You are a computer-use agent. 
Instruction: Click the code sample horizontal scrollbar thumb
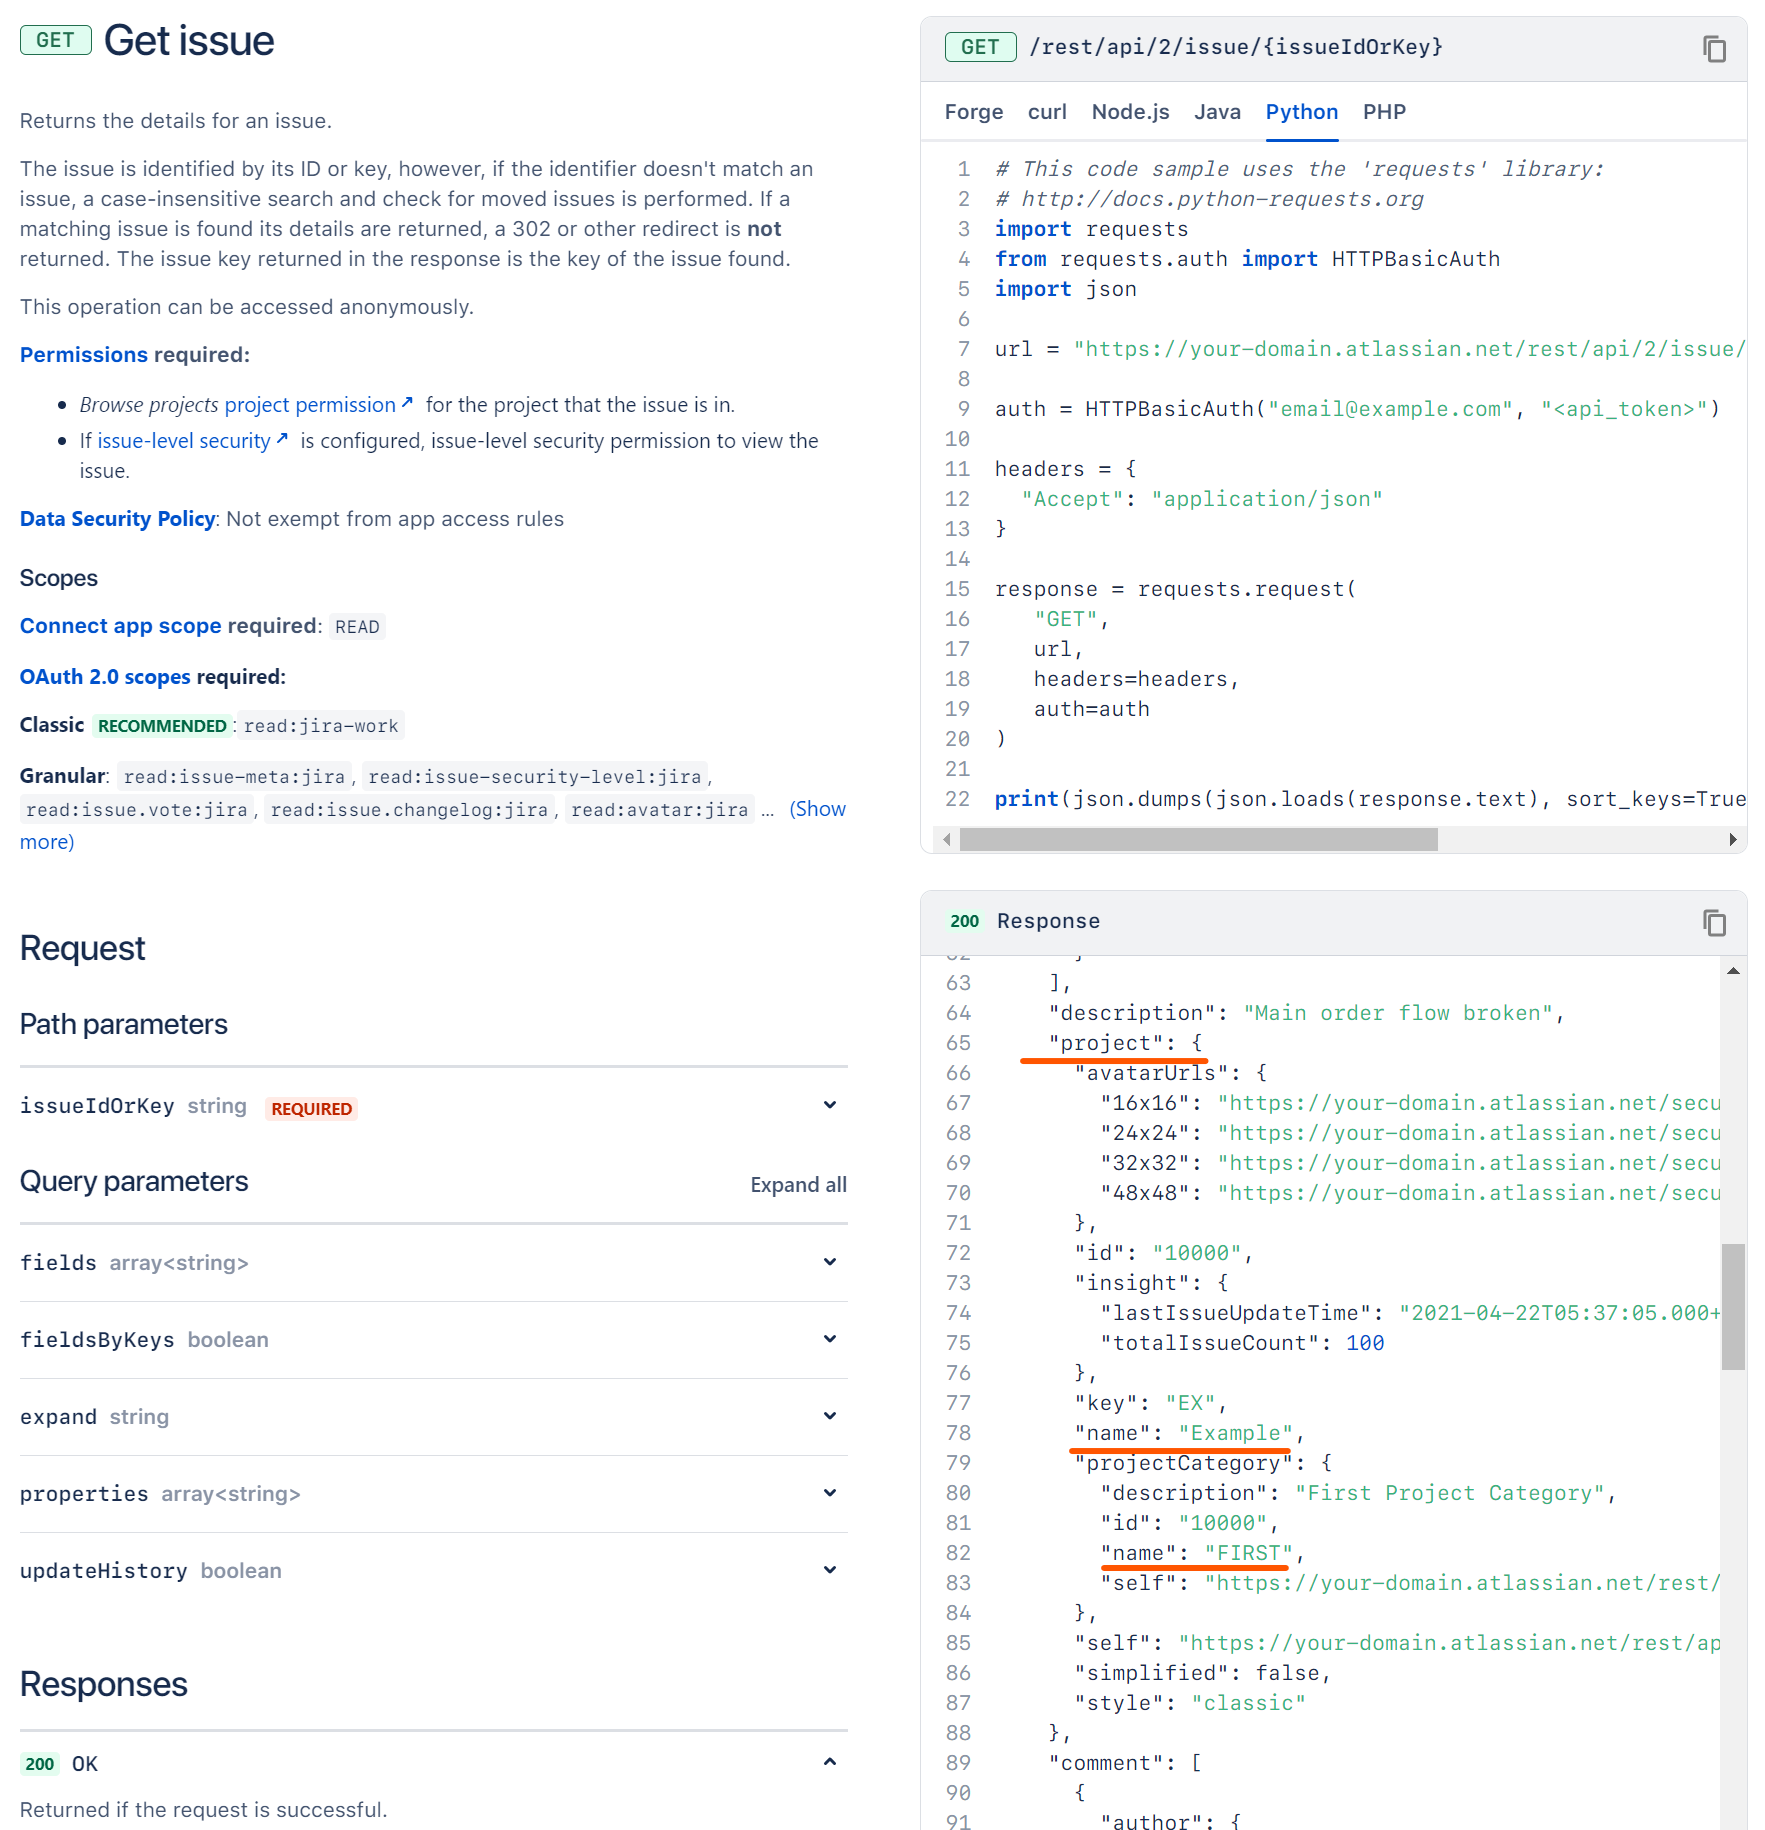(x=1198, y=839)
